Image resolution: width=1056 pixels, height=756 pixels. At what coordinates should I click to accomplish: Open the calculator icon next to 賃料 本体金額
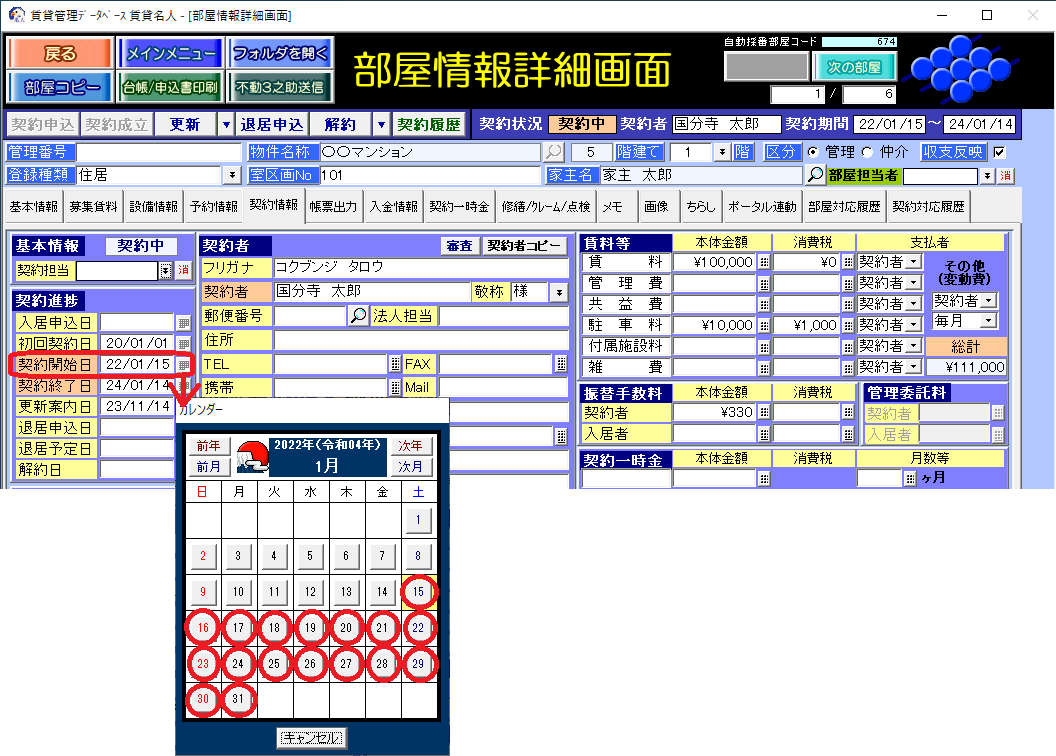tap(764, 262)
